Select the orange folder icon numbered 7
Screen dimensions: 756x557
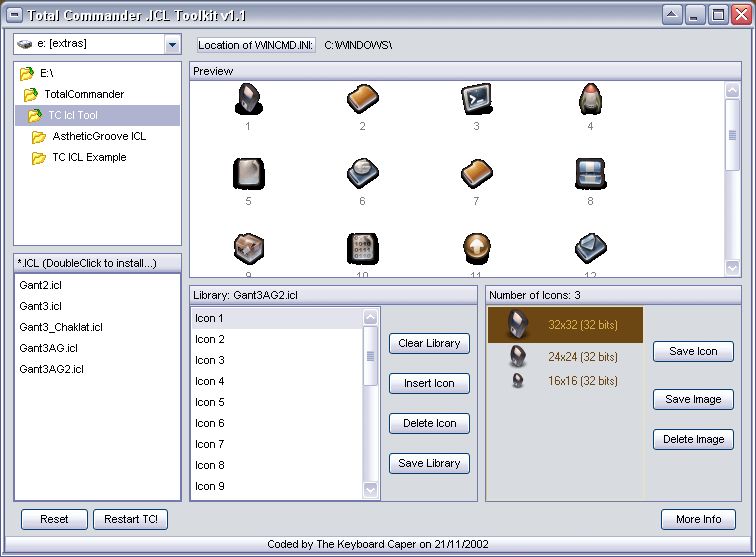pyautogui.click(x=476, y=174)
